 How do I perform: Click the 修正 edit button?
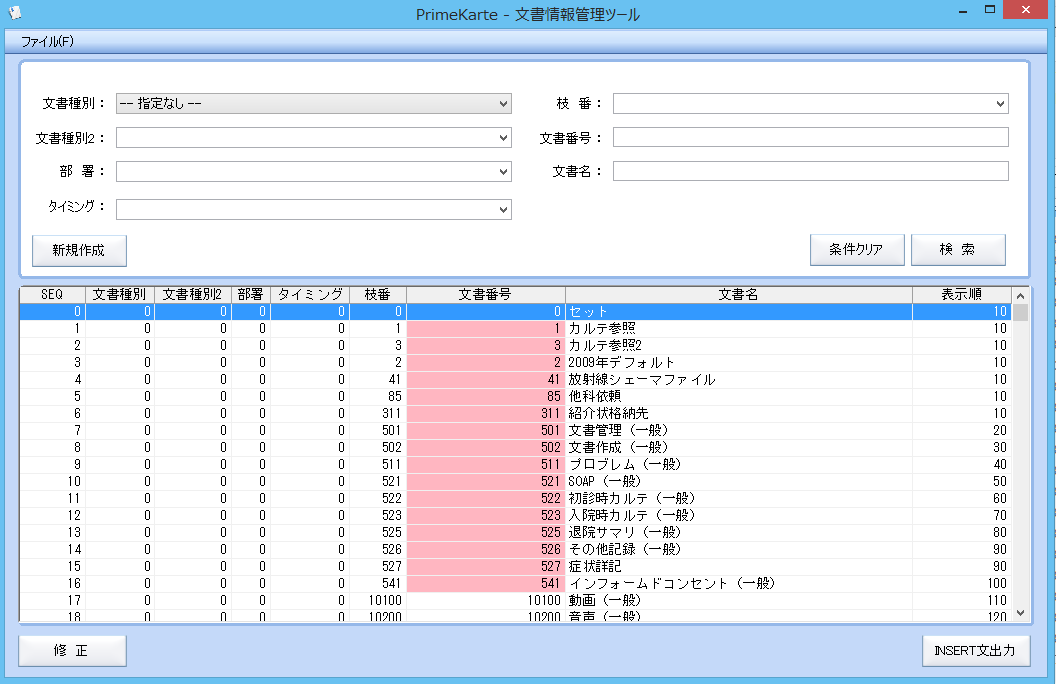pos(72,651)
